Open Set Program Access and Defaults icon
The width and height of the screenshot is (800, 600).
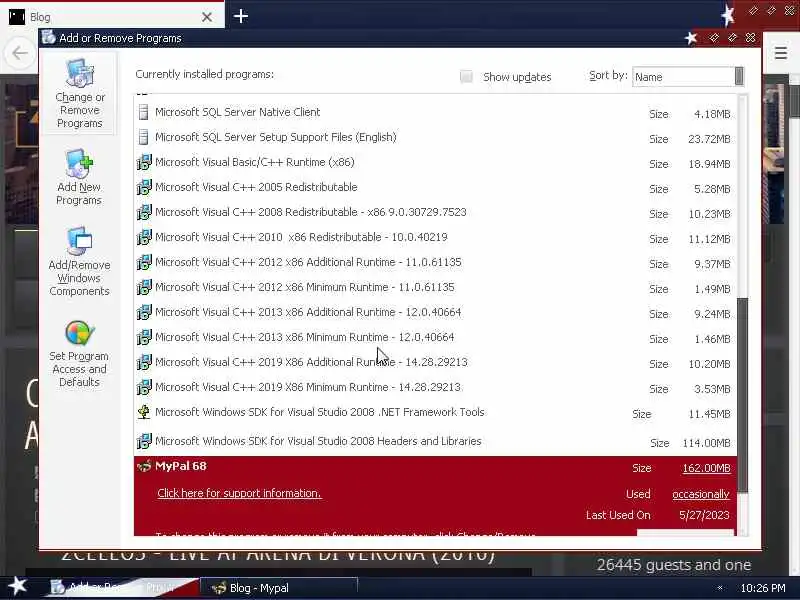80,333
